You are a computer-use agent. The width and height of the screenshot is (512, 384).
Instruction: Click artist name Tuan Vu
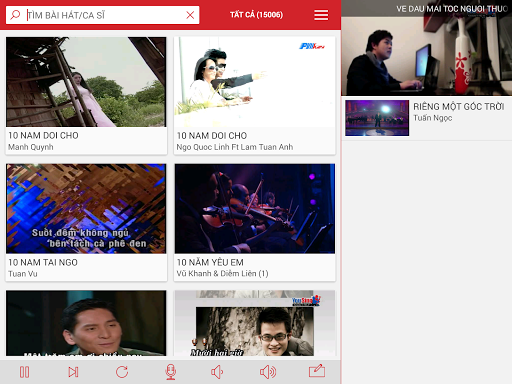pyautogui.click(x=23, y=274)
